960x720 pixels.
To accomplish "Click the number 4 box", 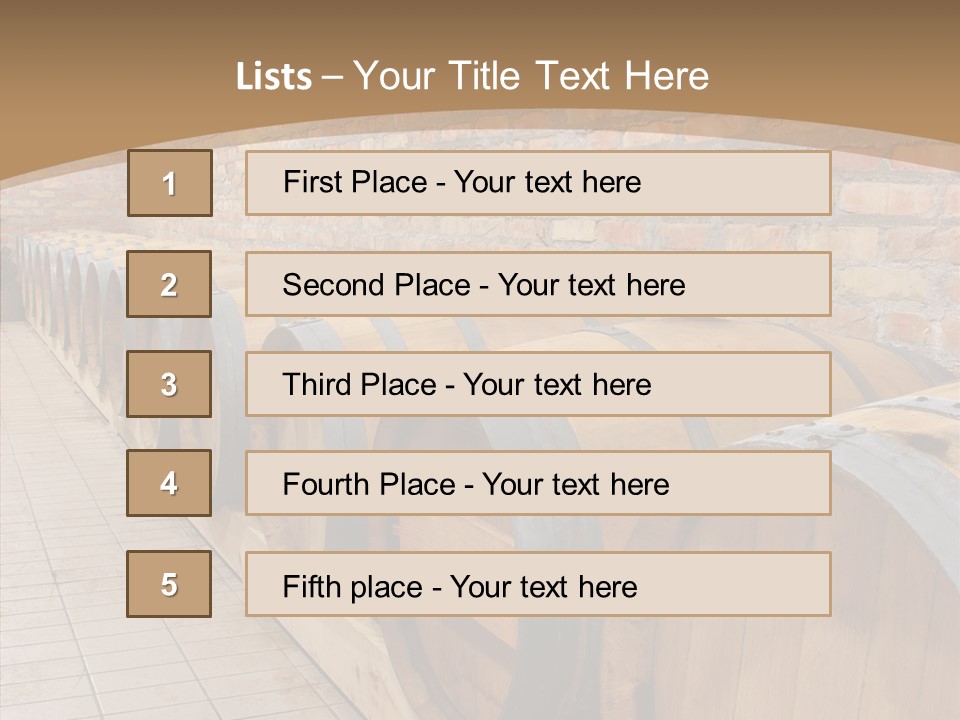I will (x=169, y=483).
